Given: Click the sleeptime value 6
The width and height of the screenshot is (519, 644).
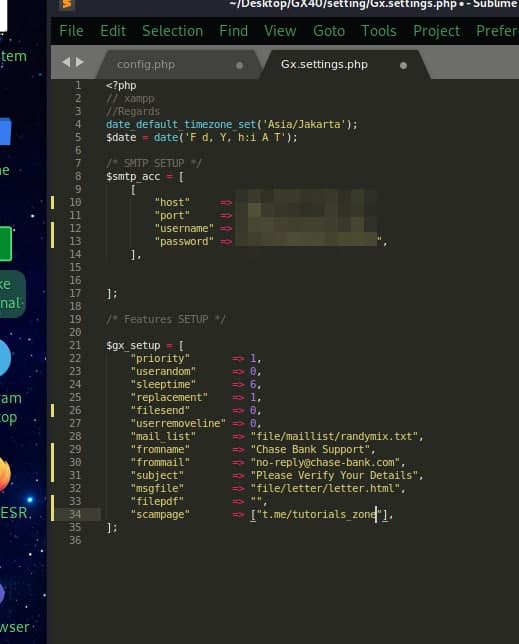Looking at the screenshot, I should [x=253, y=384].
